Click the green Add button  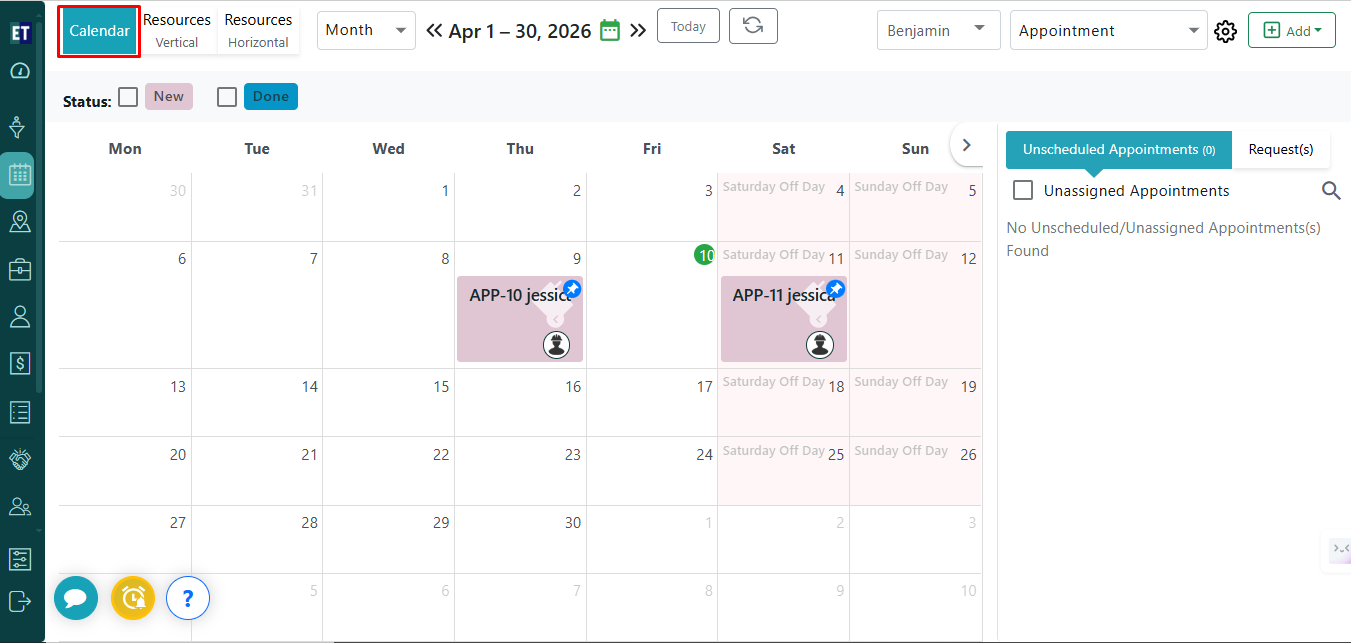(x=1292, y=30)
